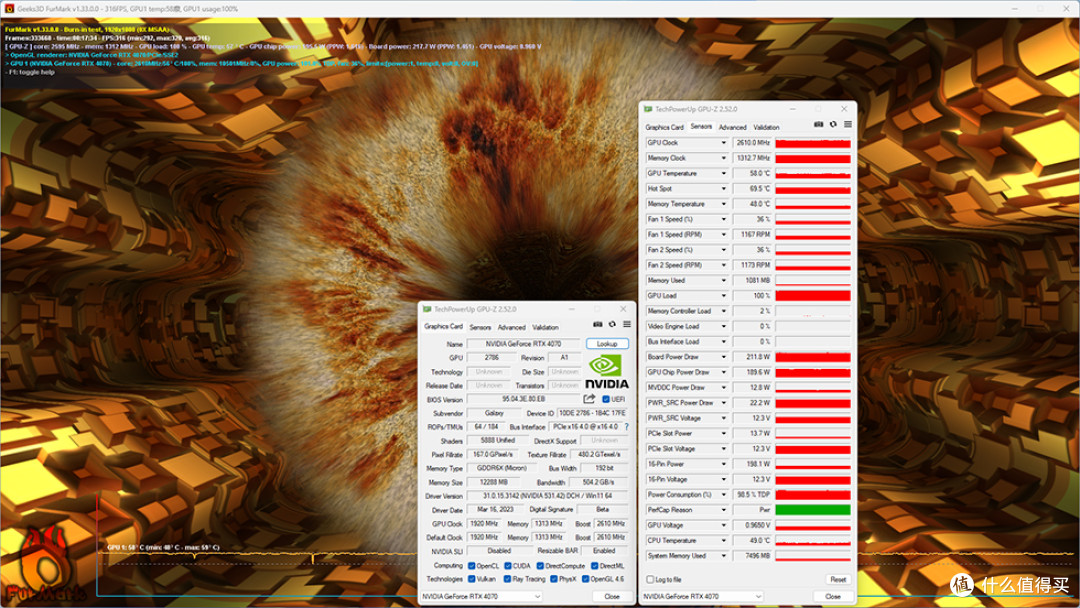Click the screenshot camera icon in Sensors window
1080x608 pixels.
click(x=818, y=125)
